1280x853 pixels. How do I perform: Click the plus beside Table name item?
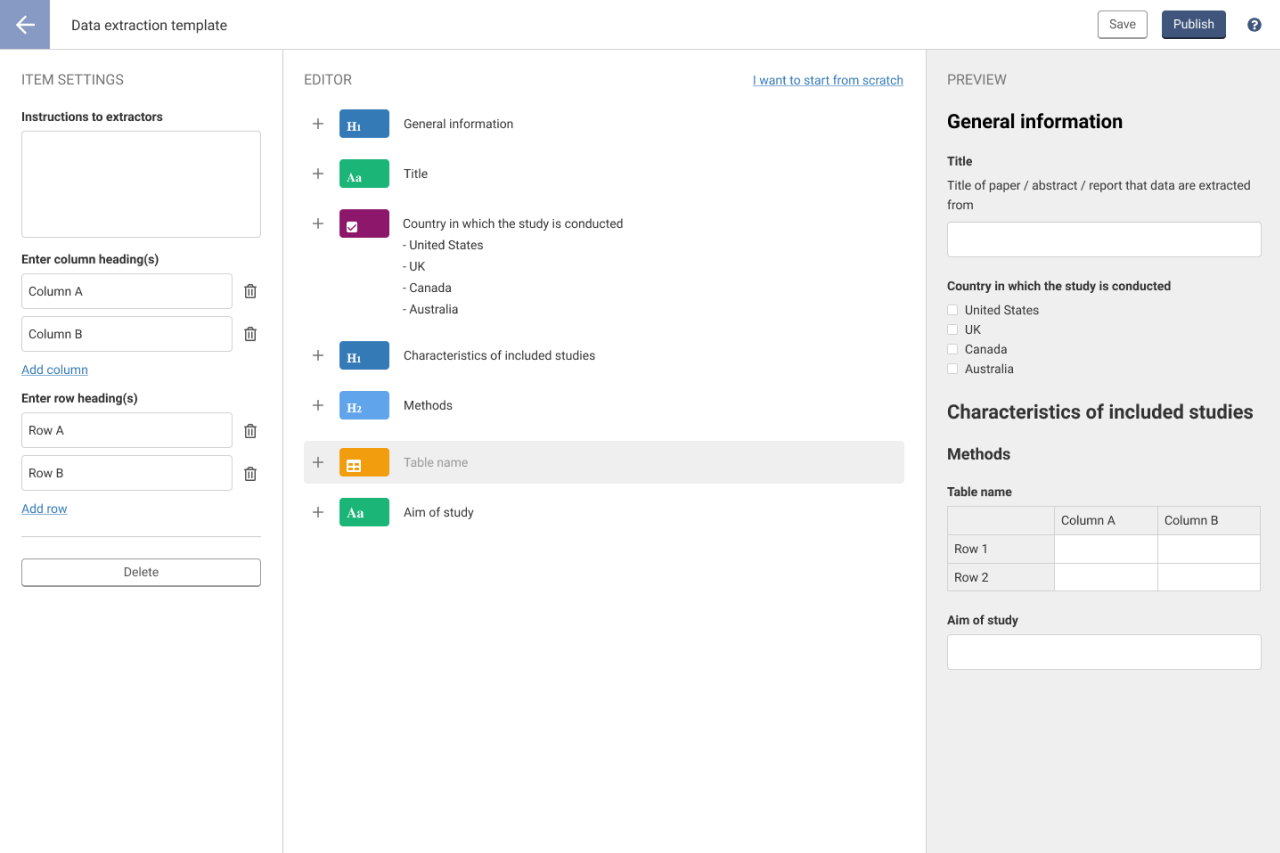(x=318, y=463)
